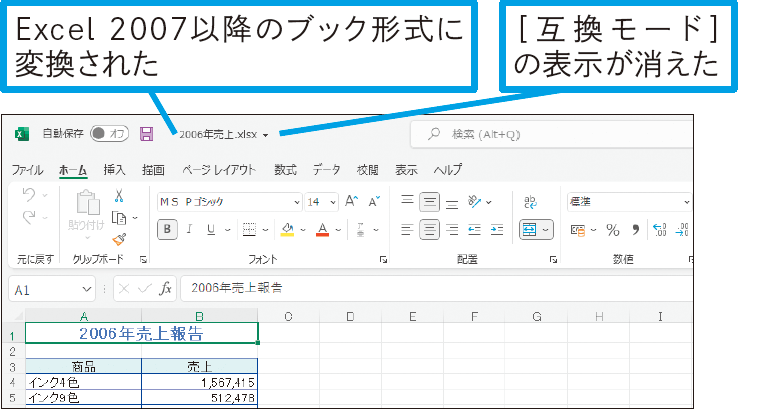
Task: Open the 表示 tab
Action: 406,170
